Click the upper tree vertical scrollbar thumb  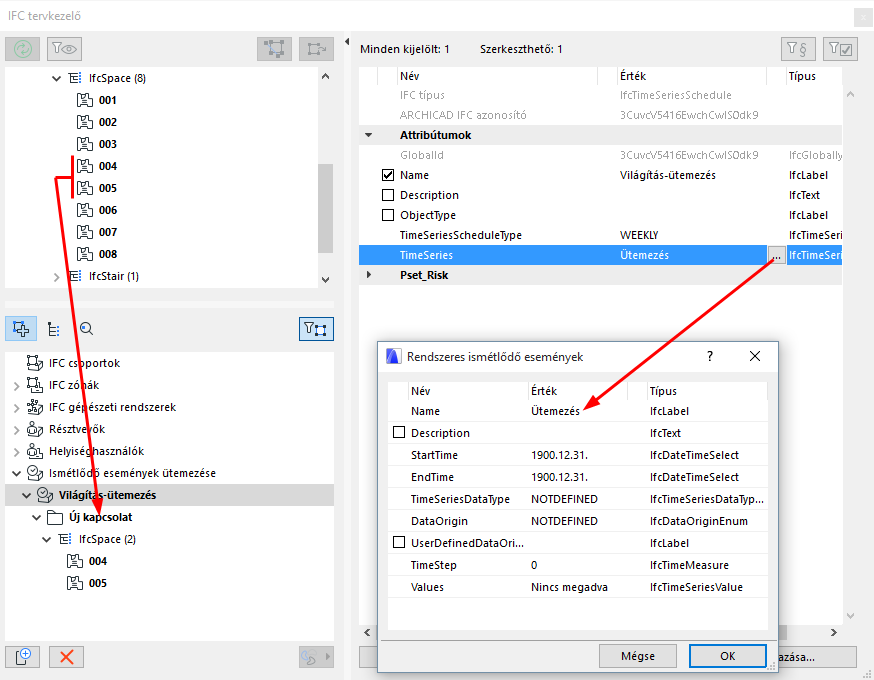pyautogui.click(x=326, y=208)
